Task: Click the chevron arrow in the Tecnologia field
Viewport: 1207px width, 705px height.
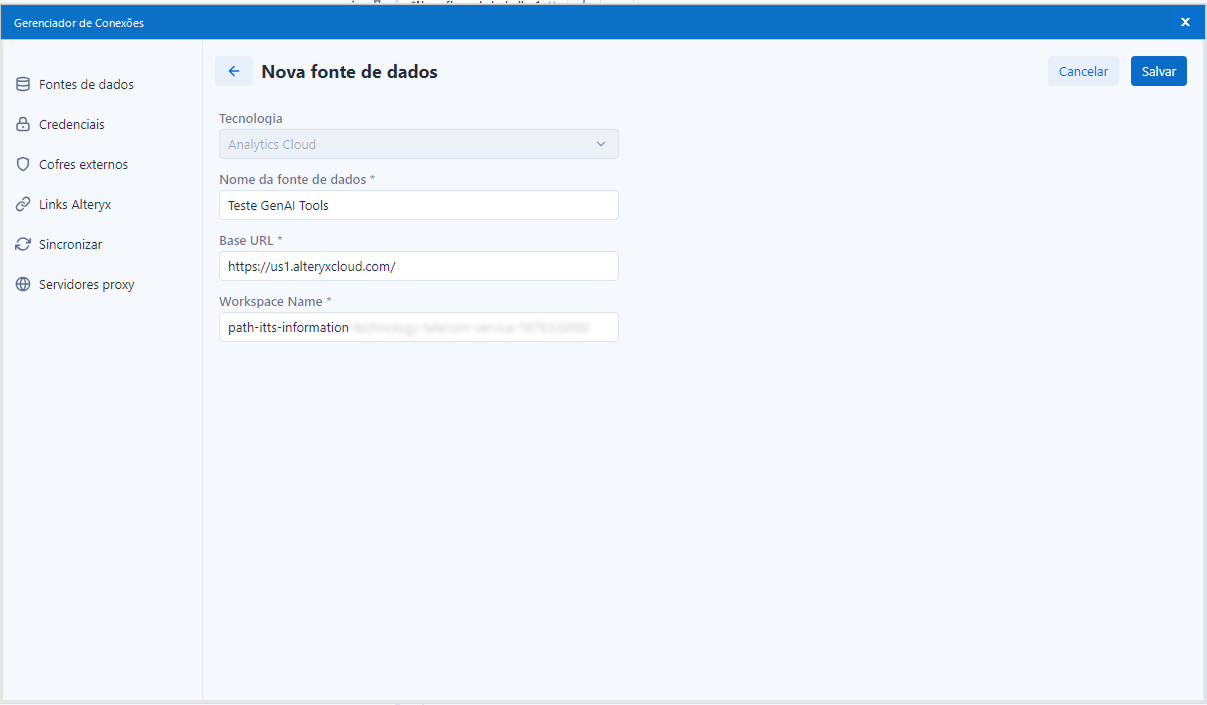Action: (x=601, y=144)
